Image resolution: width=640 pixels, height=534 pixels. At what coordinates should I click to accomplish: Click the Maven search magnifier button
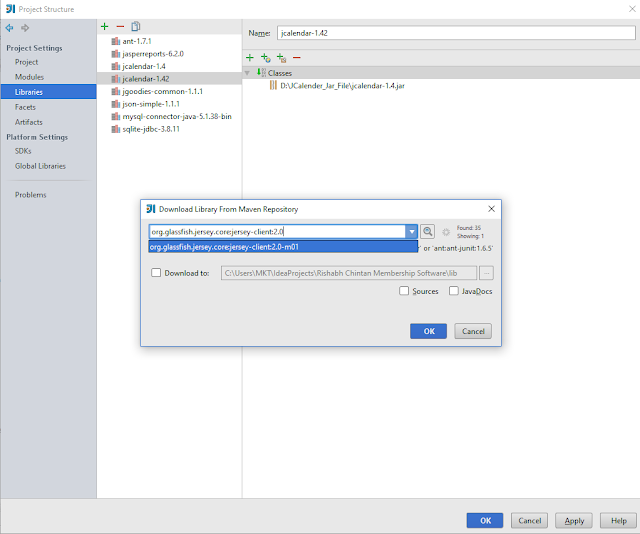coord(427,232)
